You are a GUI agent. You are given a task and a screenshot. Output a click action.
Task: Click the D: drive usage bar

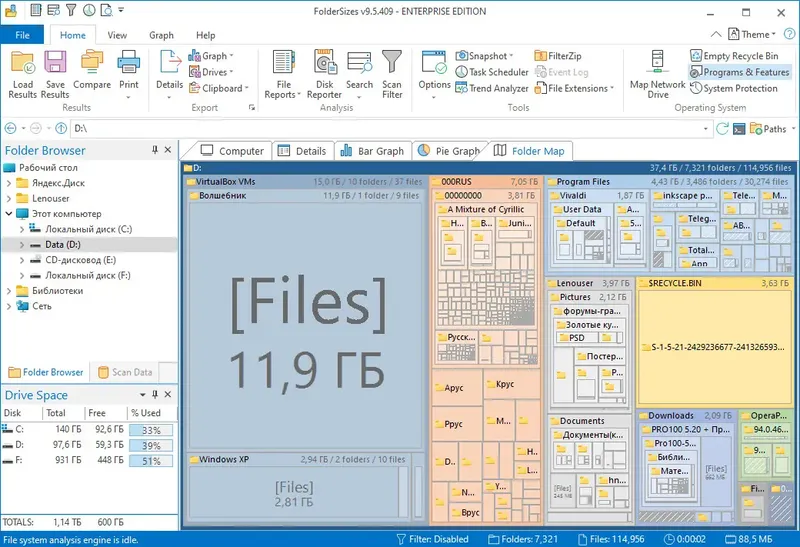151,445
